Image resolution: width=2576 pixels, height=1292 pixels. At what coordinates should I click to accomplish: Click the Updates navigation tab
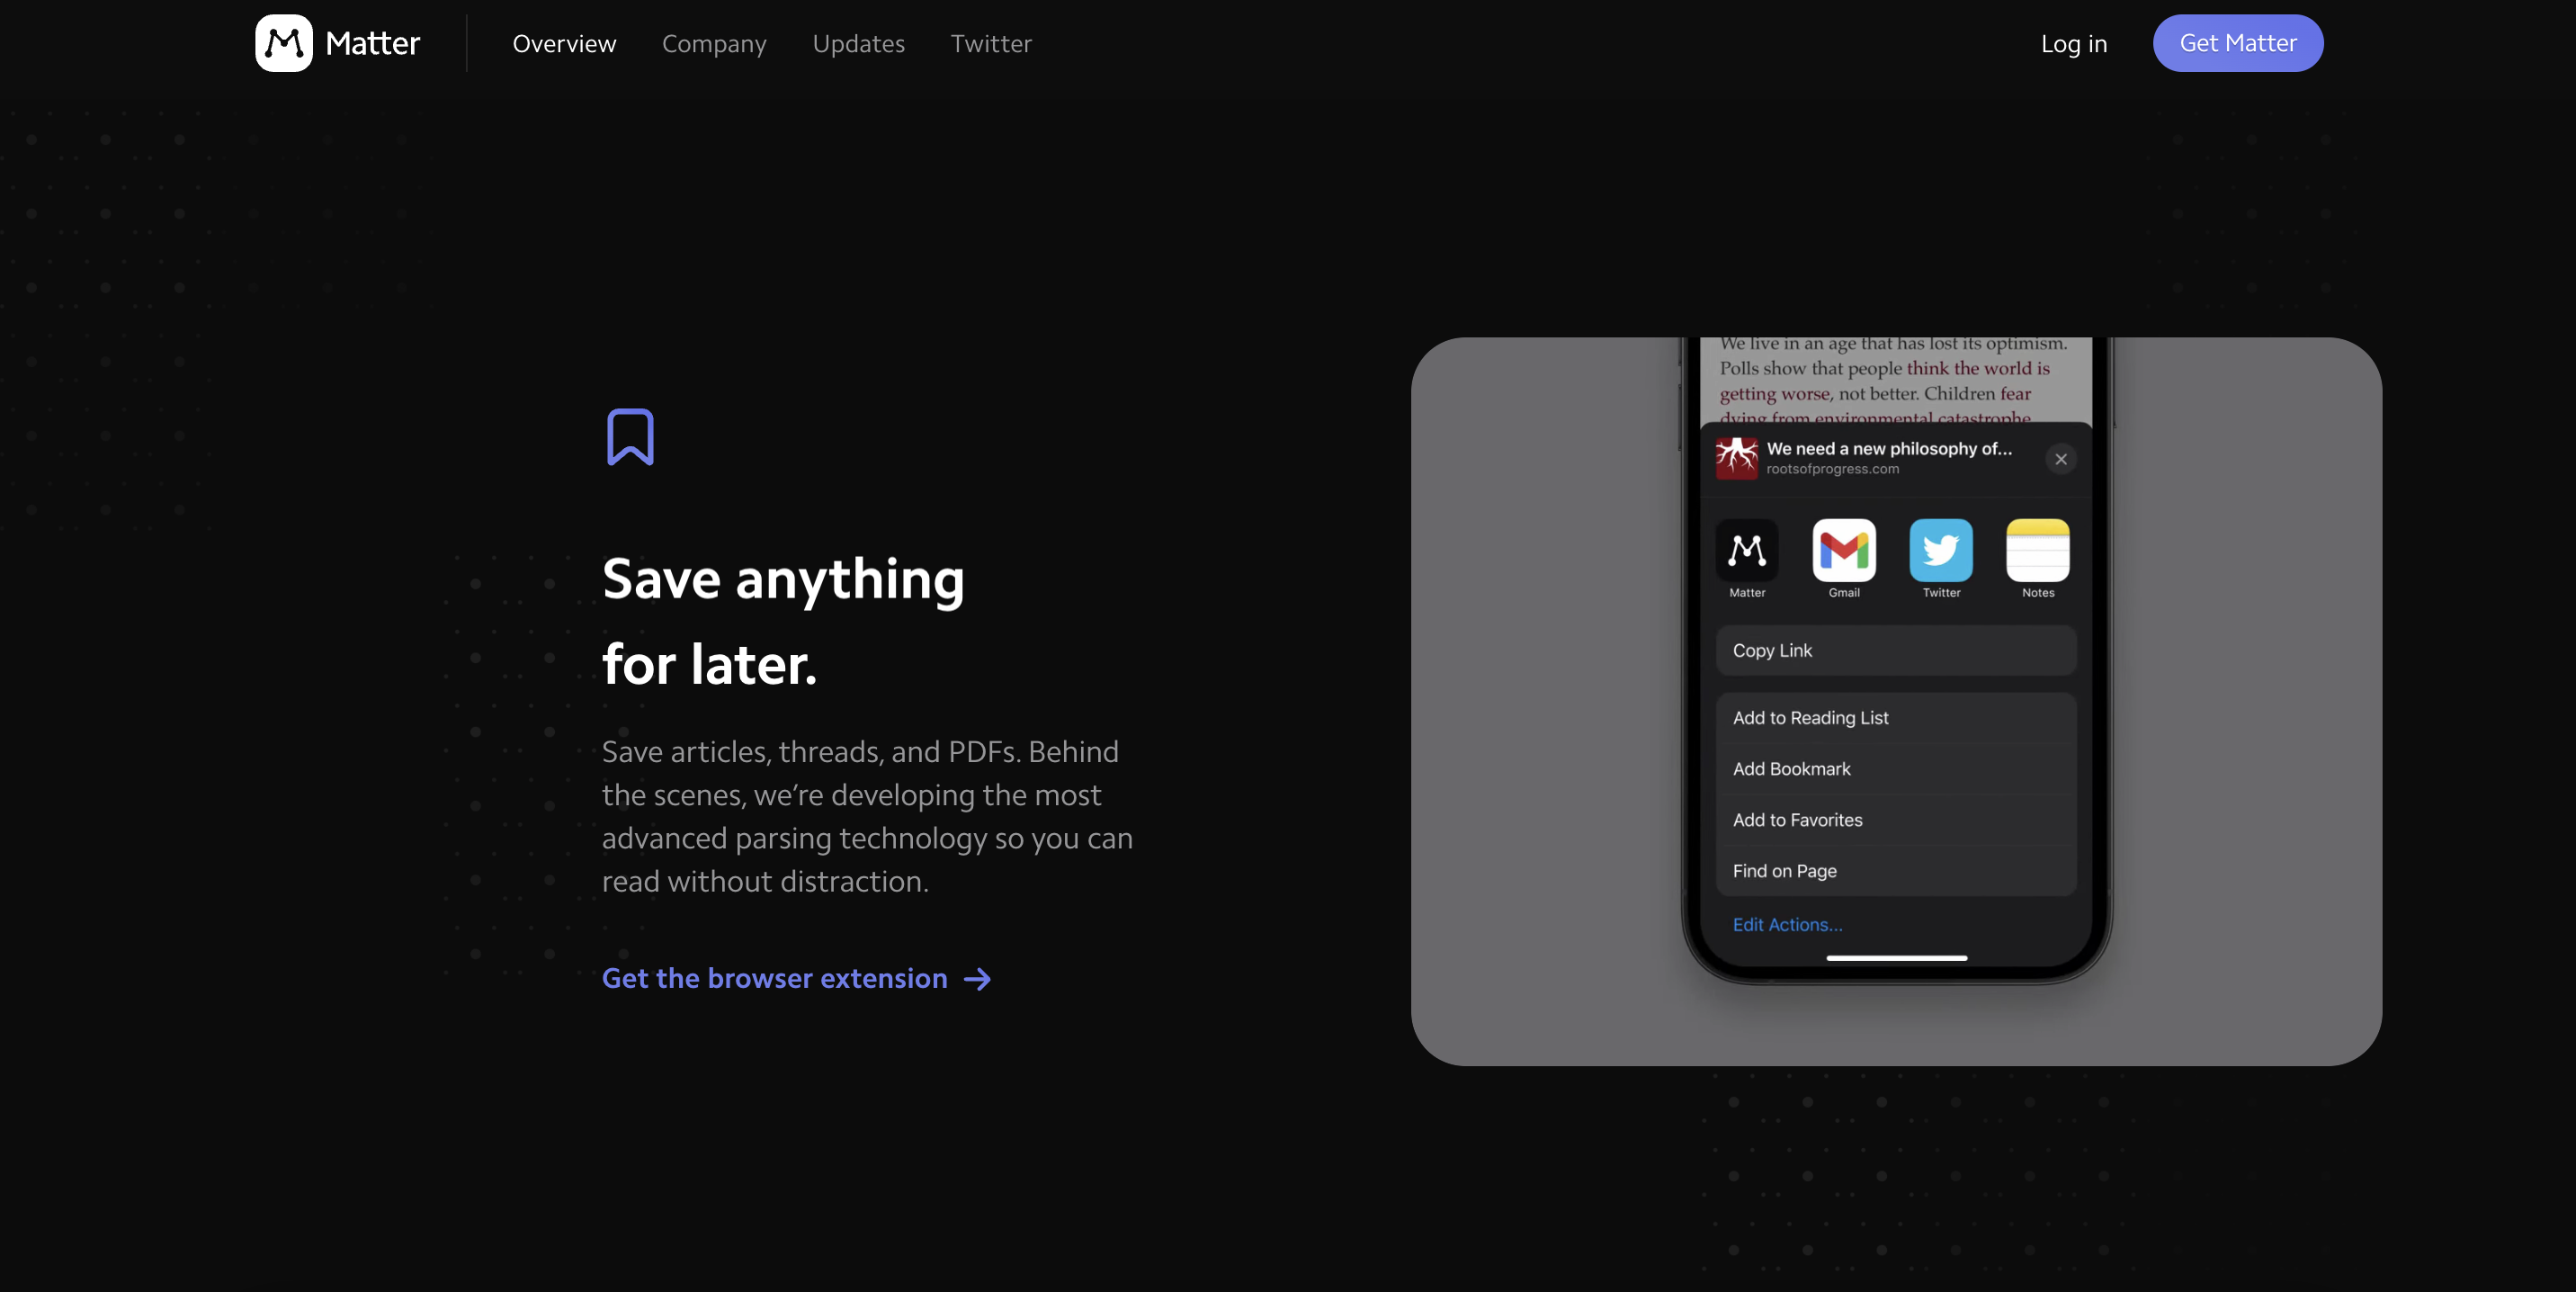858,43
